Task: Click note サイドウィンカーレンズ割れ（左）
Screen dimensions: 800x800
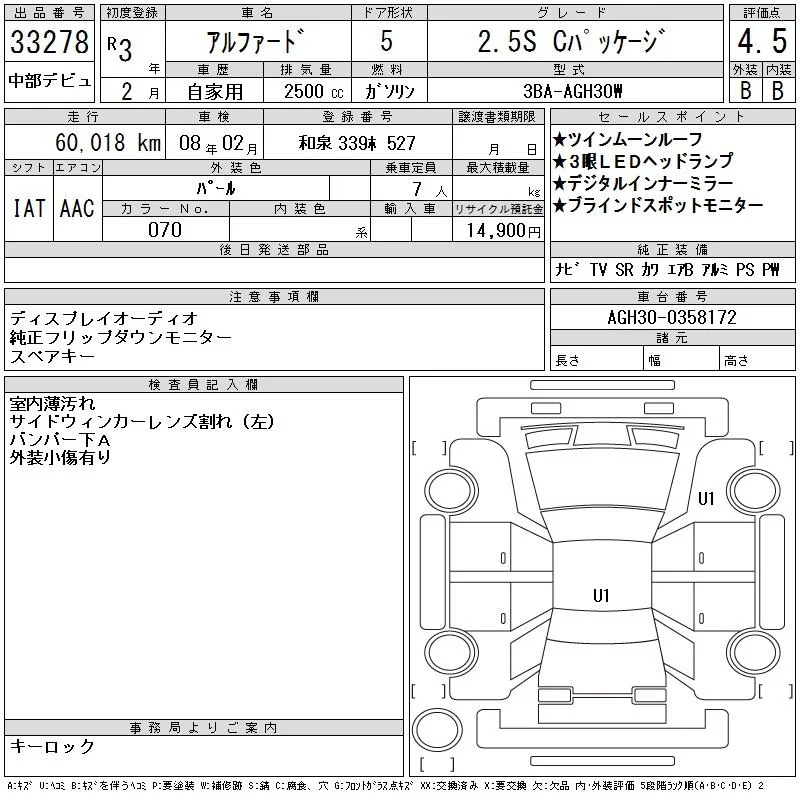Action: 142,421
